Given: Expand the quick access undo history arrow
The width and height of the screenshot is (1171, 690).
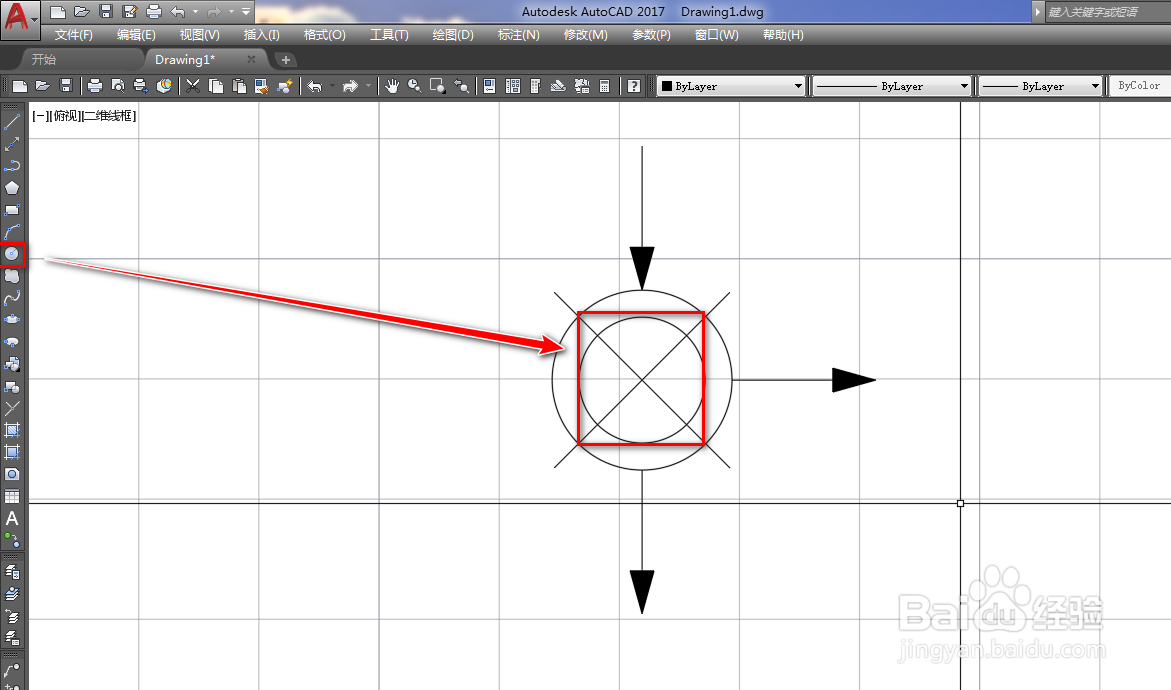Looking at the screenshot, I should (x=196, y=11).
